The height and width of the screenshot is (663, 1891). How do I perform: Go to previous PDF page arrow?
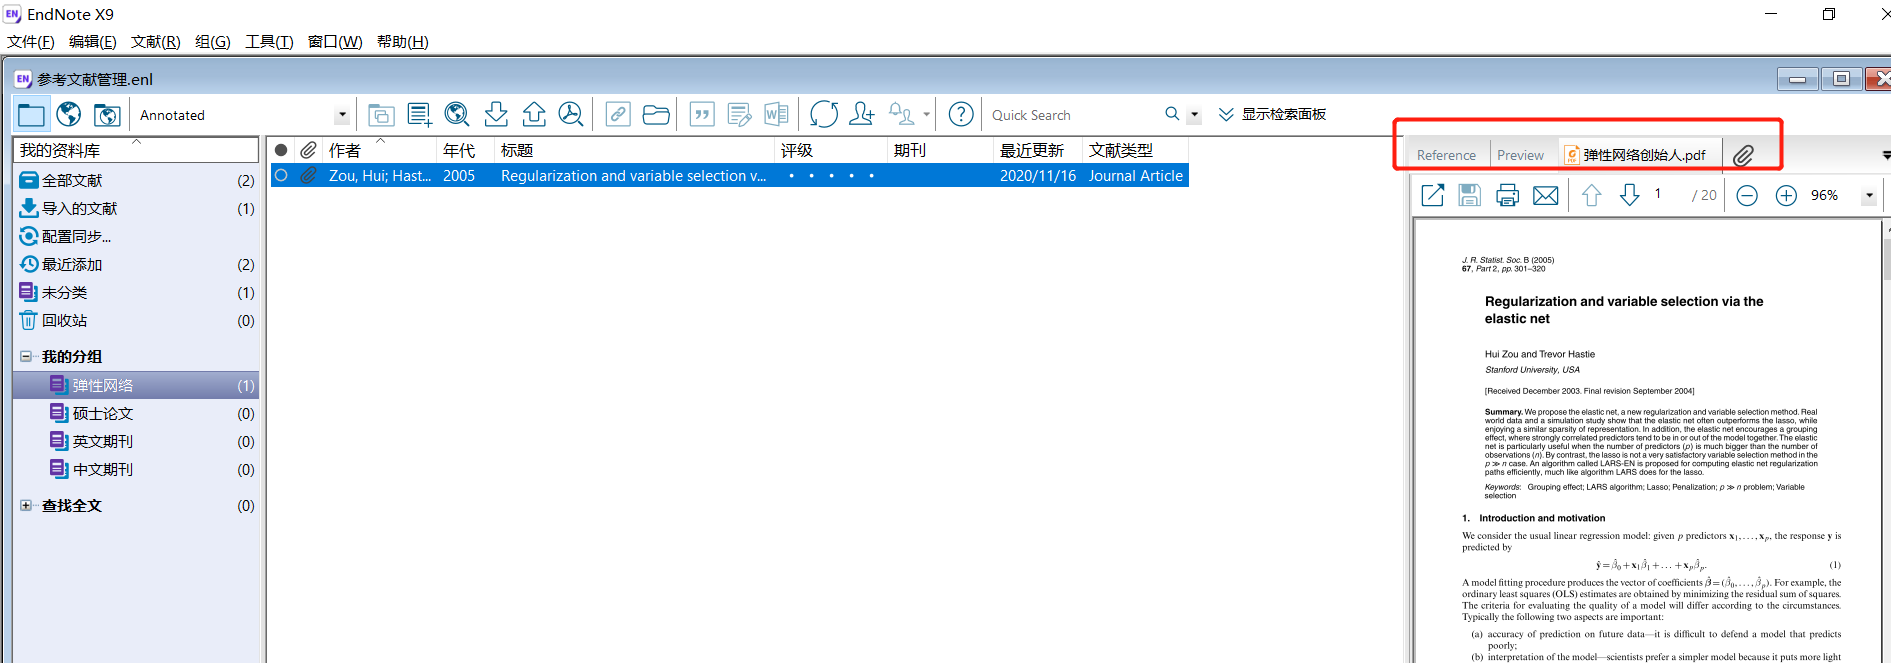click(x=1592, y=195)
